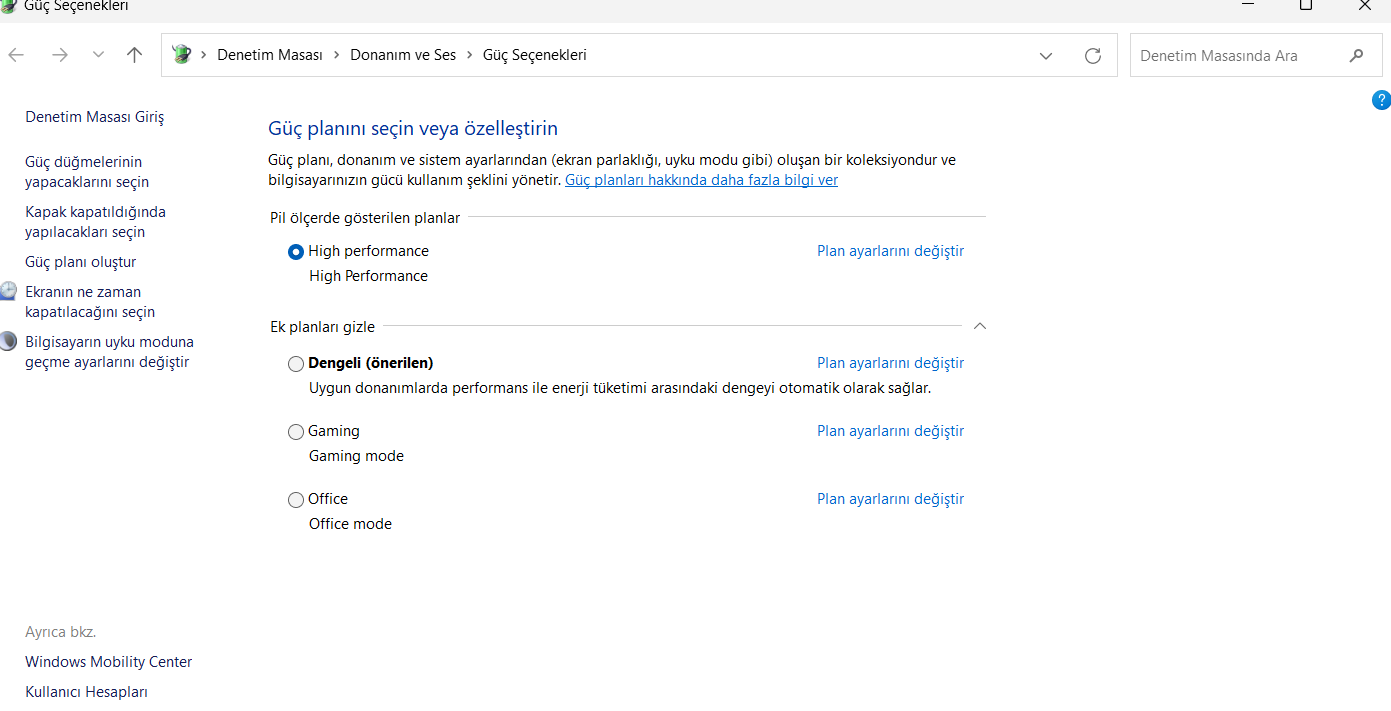Select the Gaming power plan
Image resolution: width=1391 pixels, height=711 pixels.
point(296,432)
